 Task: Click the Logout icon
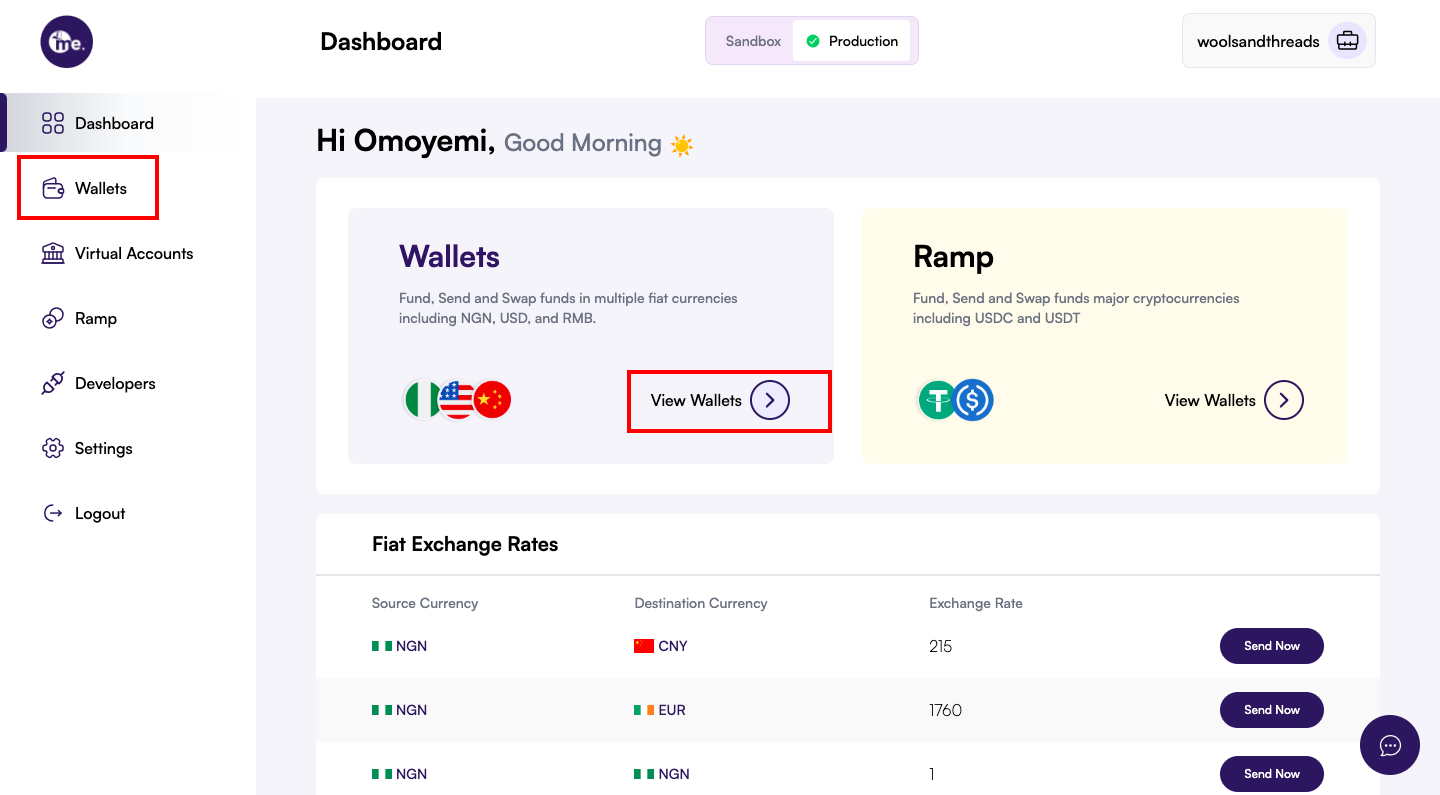click(52, 513)
